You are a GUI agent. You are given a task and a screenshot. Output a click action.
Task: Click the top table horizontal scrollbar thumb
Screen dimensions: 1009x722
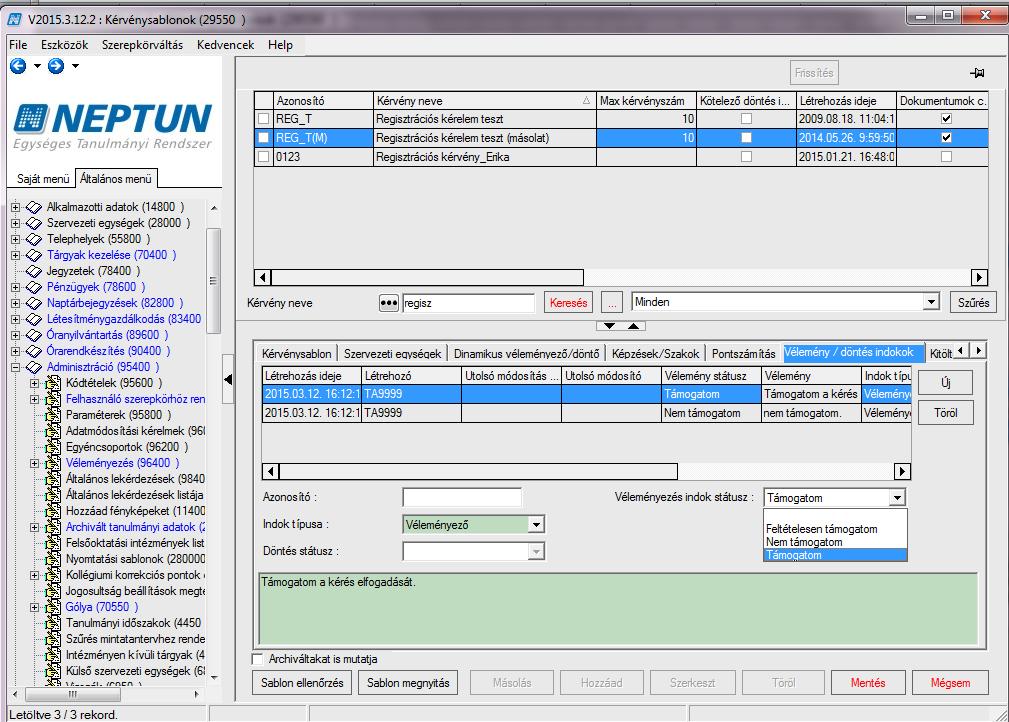pyautogui.click(x=427, y=277)
